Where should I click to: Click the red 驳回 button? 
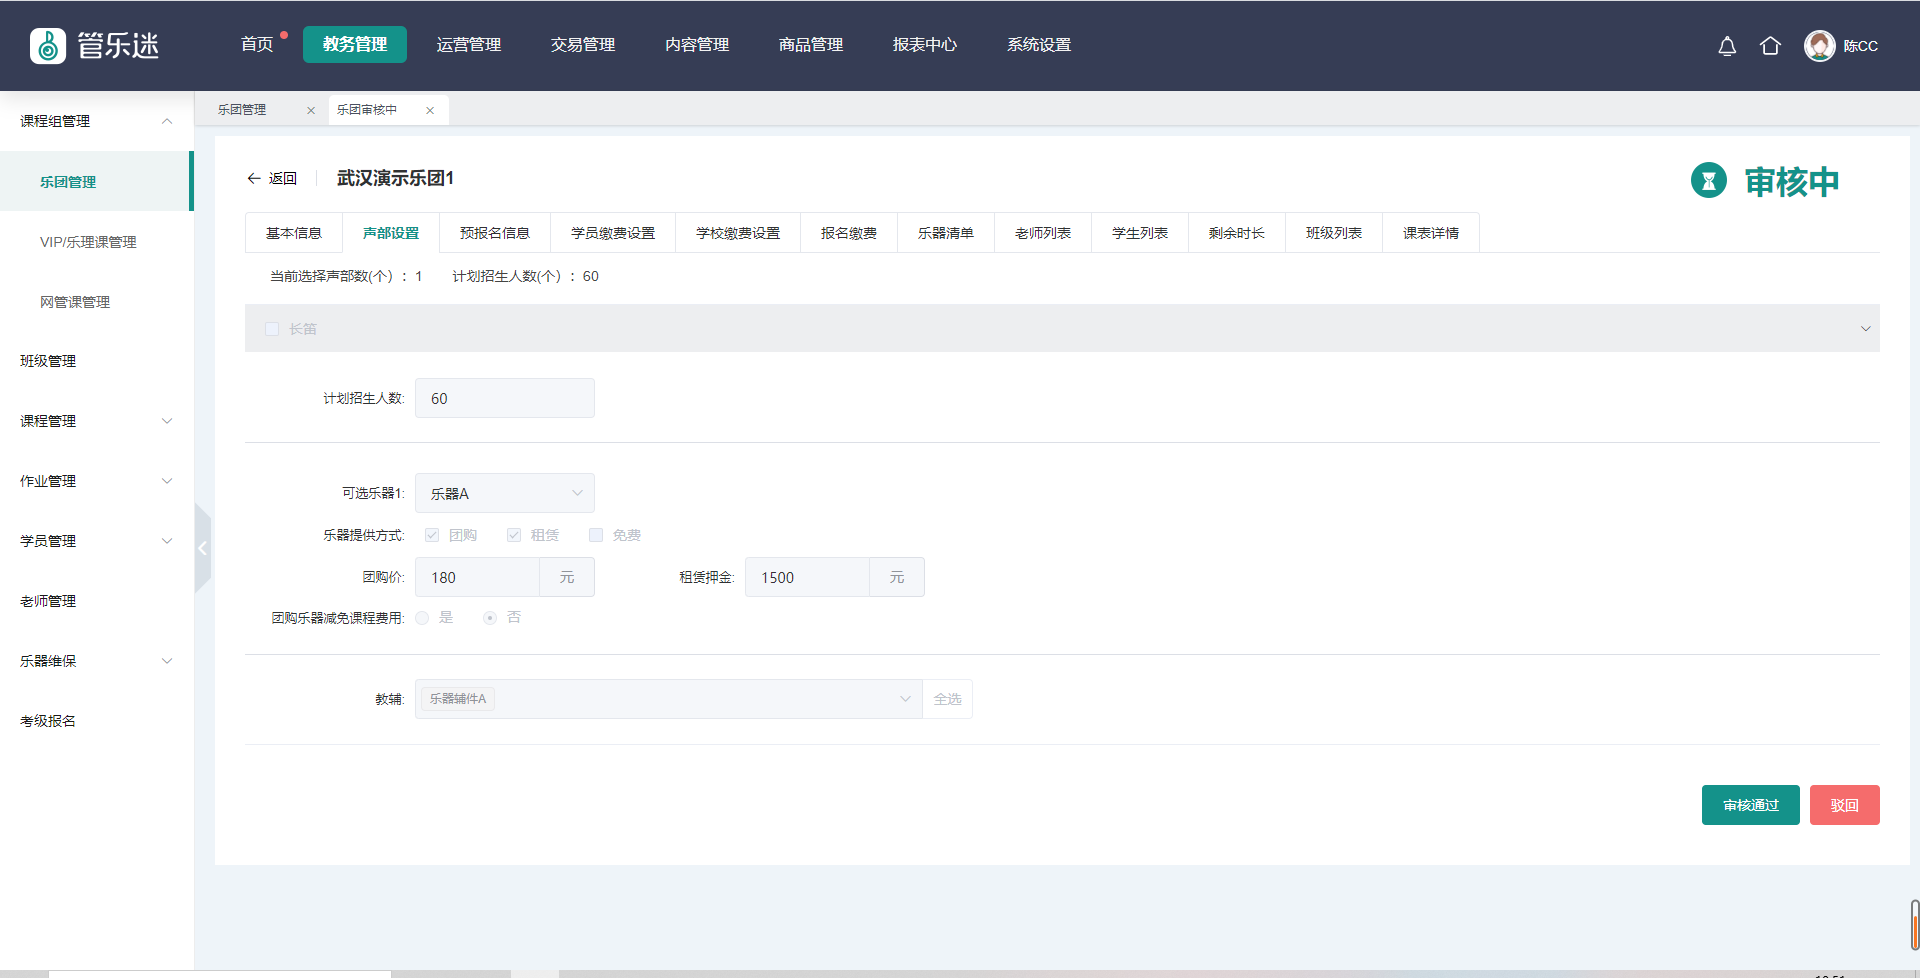click(1844, 805)
